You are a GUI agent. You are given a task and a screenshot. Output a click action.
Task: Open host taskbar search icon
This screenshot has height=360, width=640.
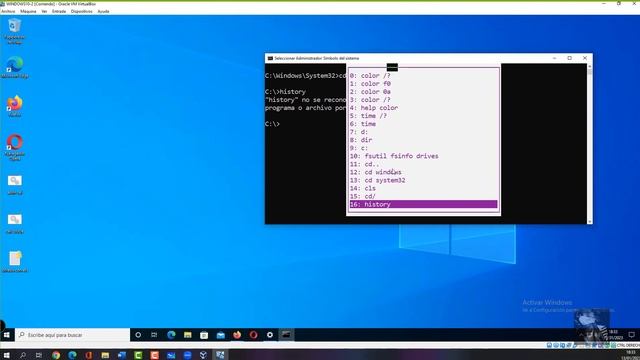point(23,355)
